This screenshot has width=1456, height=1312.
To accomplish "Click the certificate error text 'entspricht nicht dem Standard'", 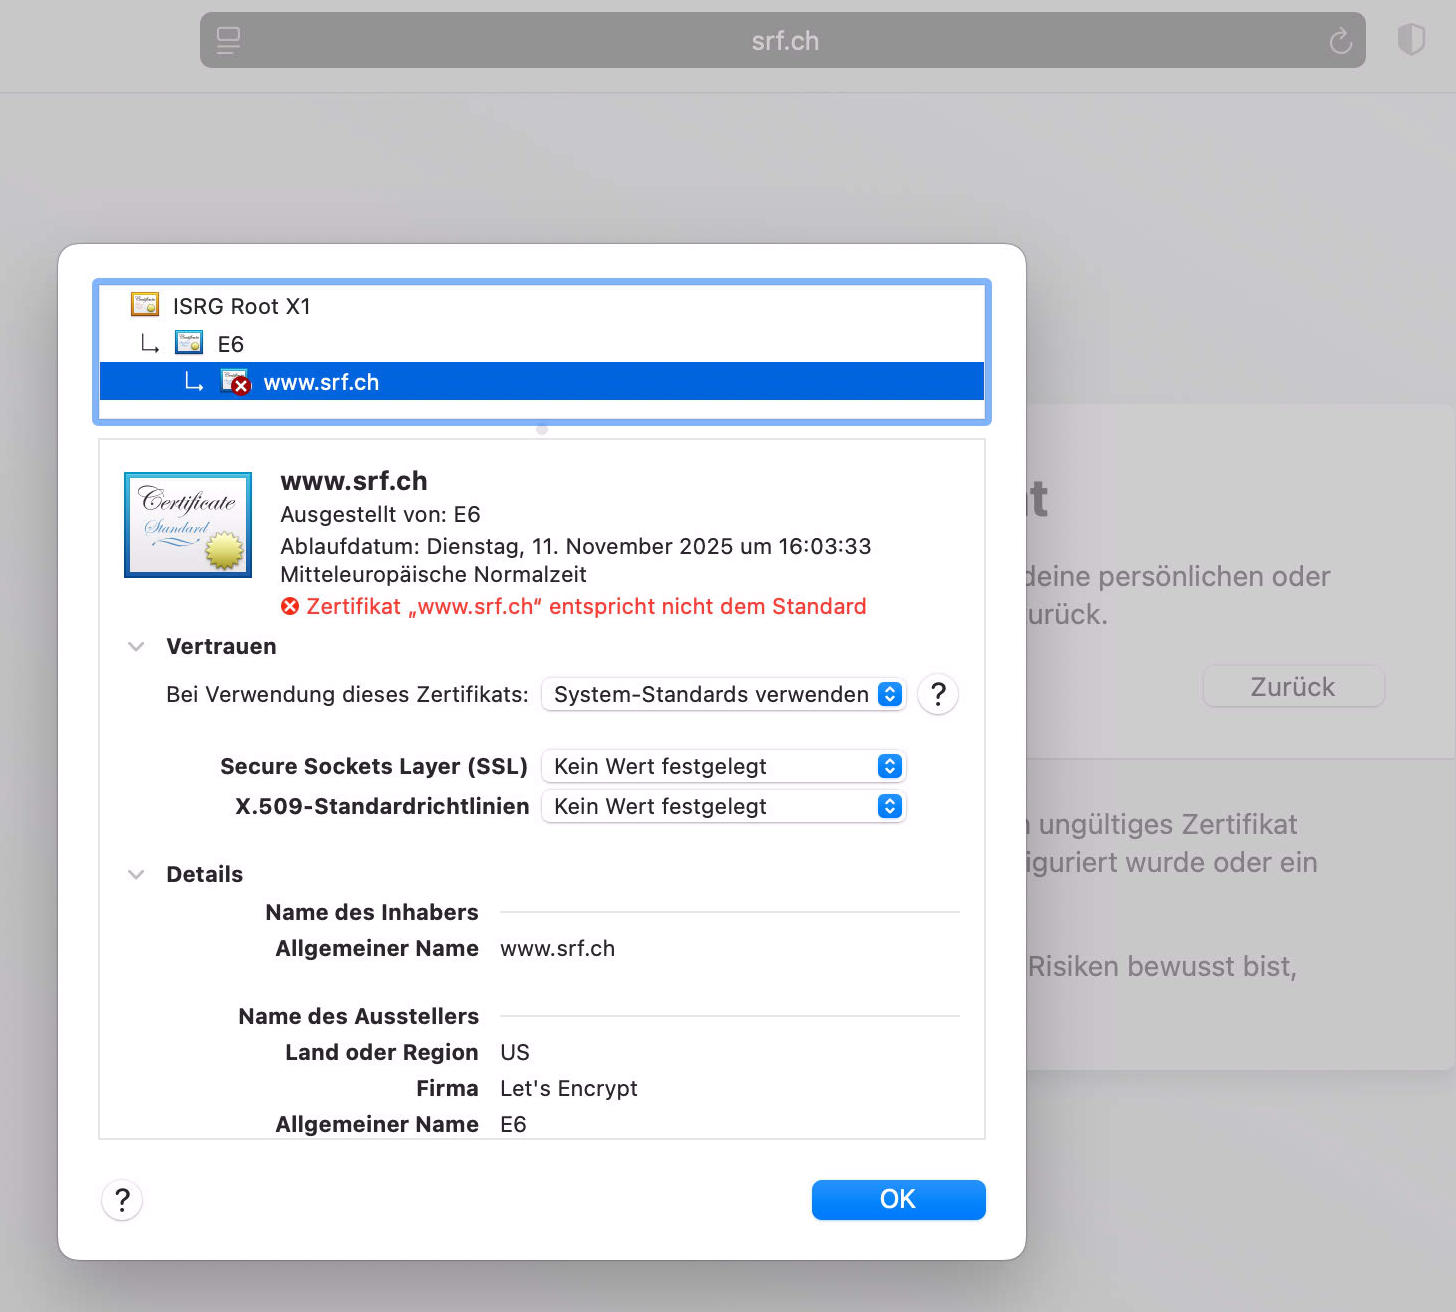I will 708,607.
